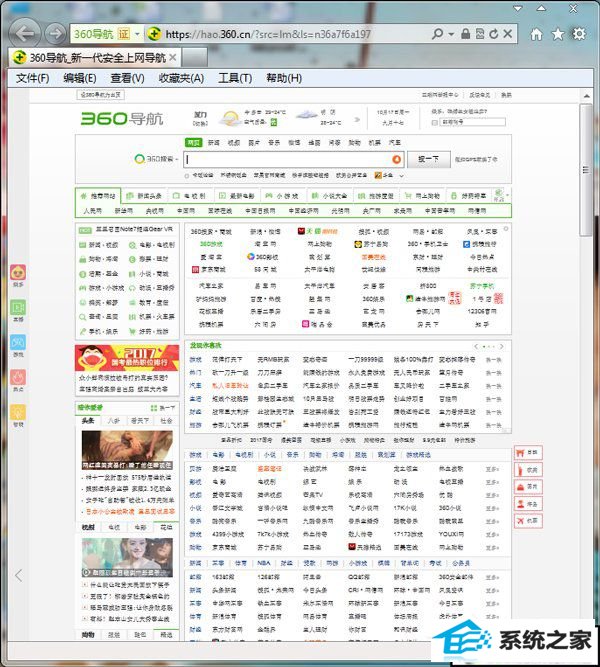Click the yellow lightbulb icon in left sidebar
This screenshot has height=667, width=600.
pos(18,412)
